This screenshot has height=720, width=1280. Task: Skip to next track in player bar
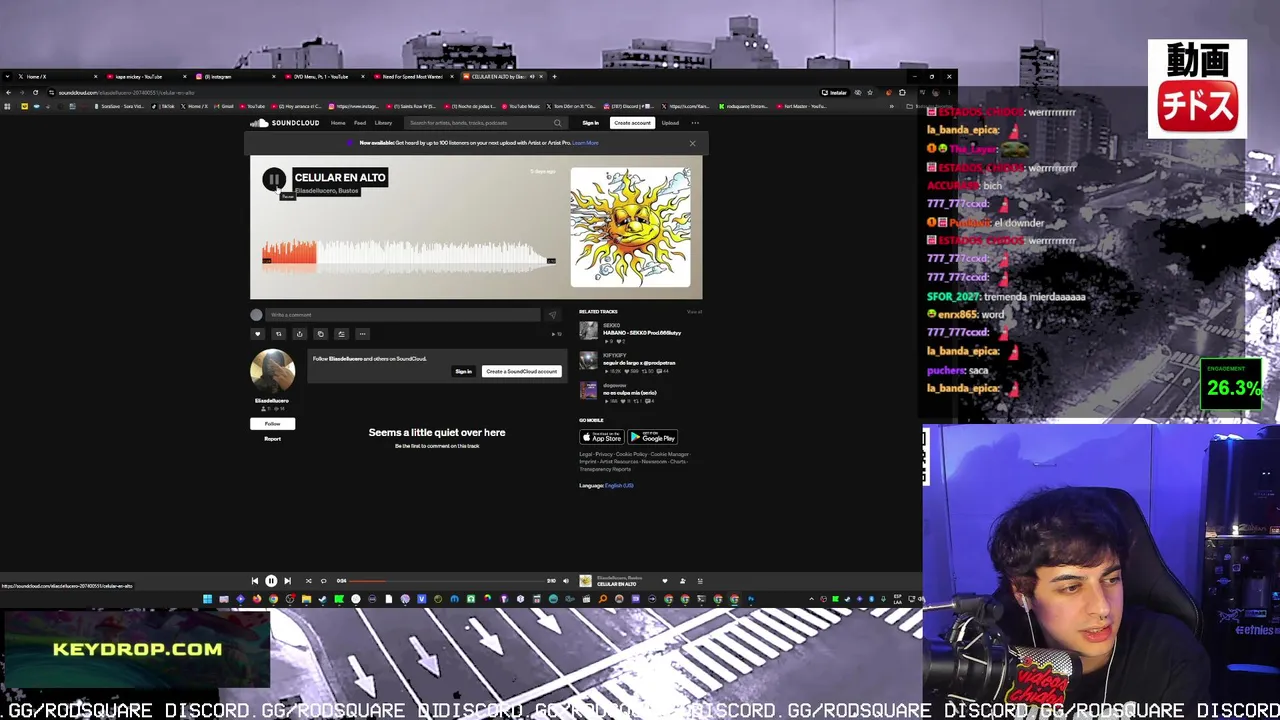tap(287, 581)
